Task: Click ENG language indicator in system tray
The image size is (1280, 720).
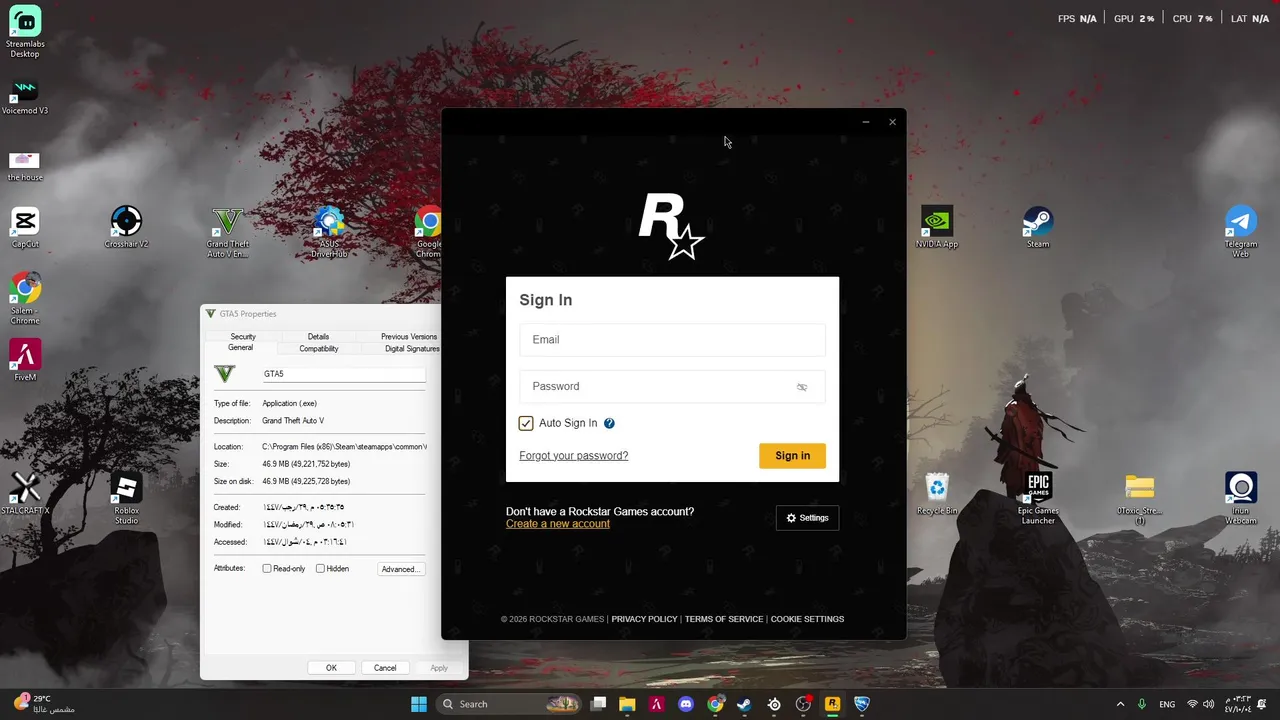Action: tap(1167, 704)
